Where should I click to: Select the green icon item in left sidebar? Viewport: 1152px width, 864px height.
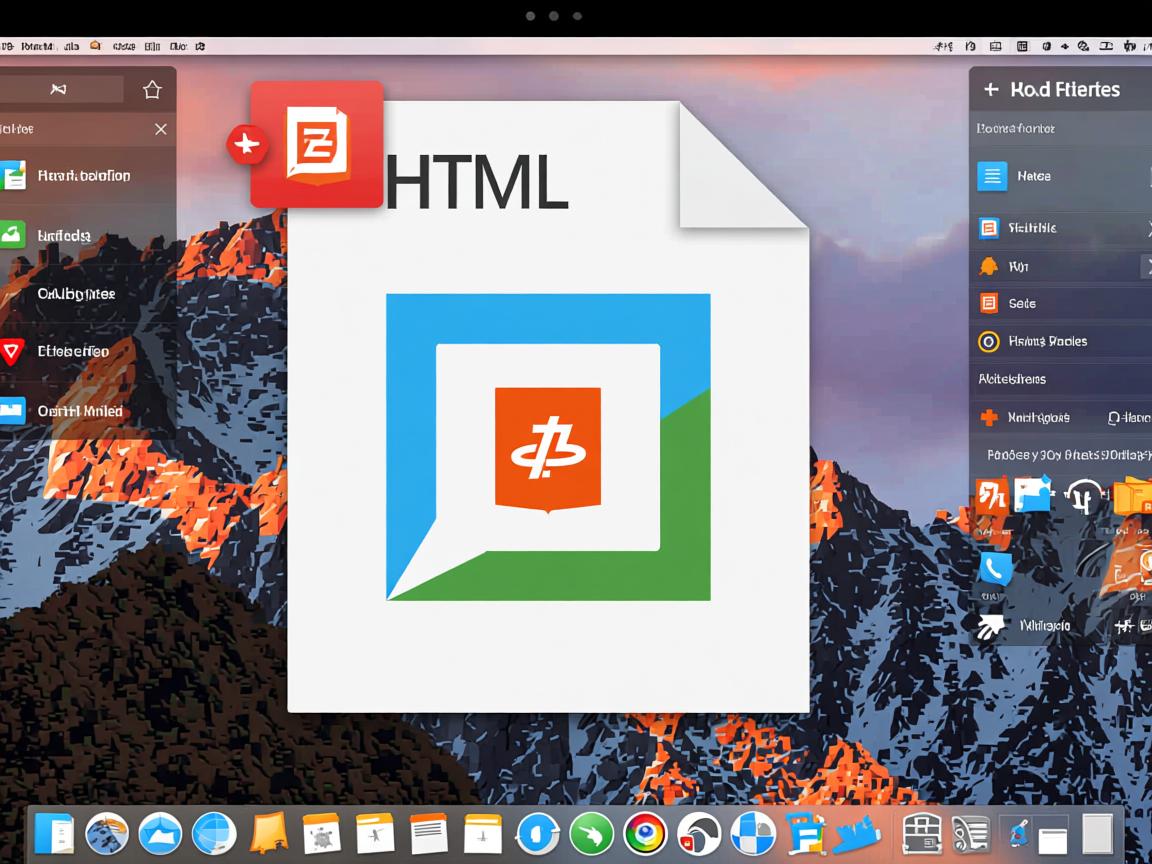11,236
